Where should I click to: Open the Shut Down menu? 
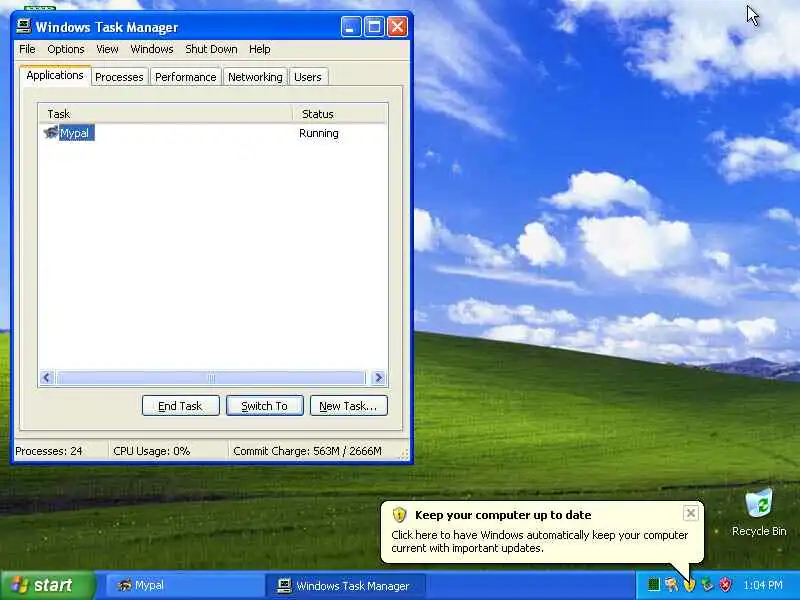coord(211,49)
